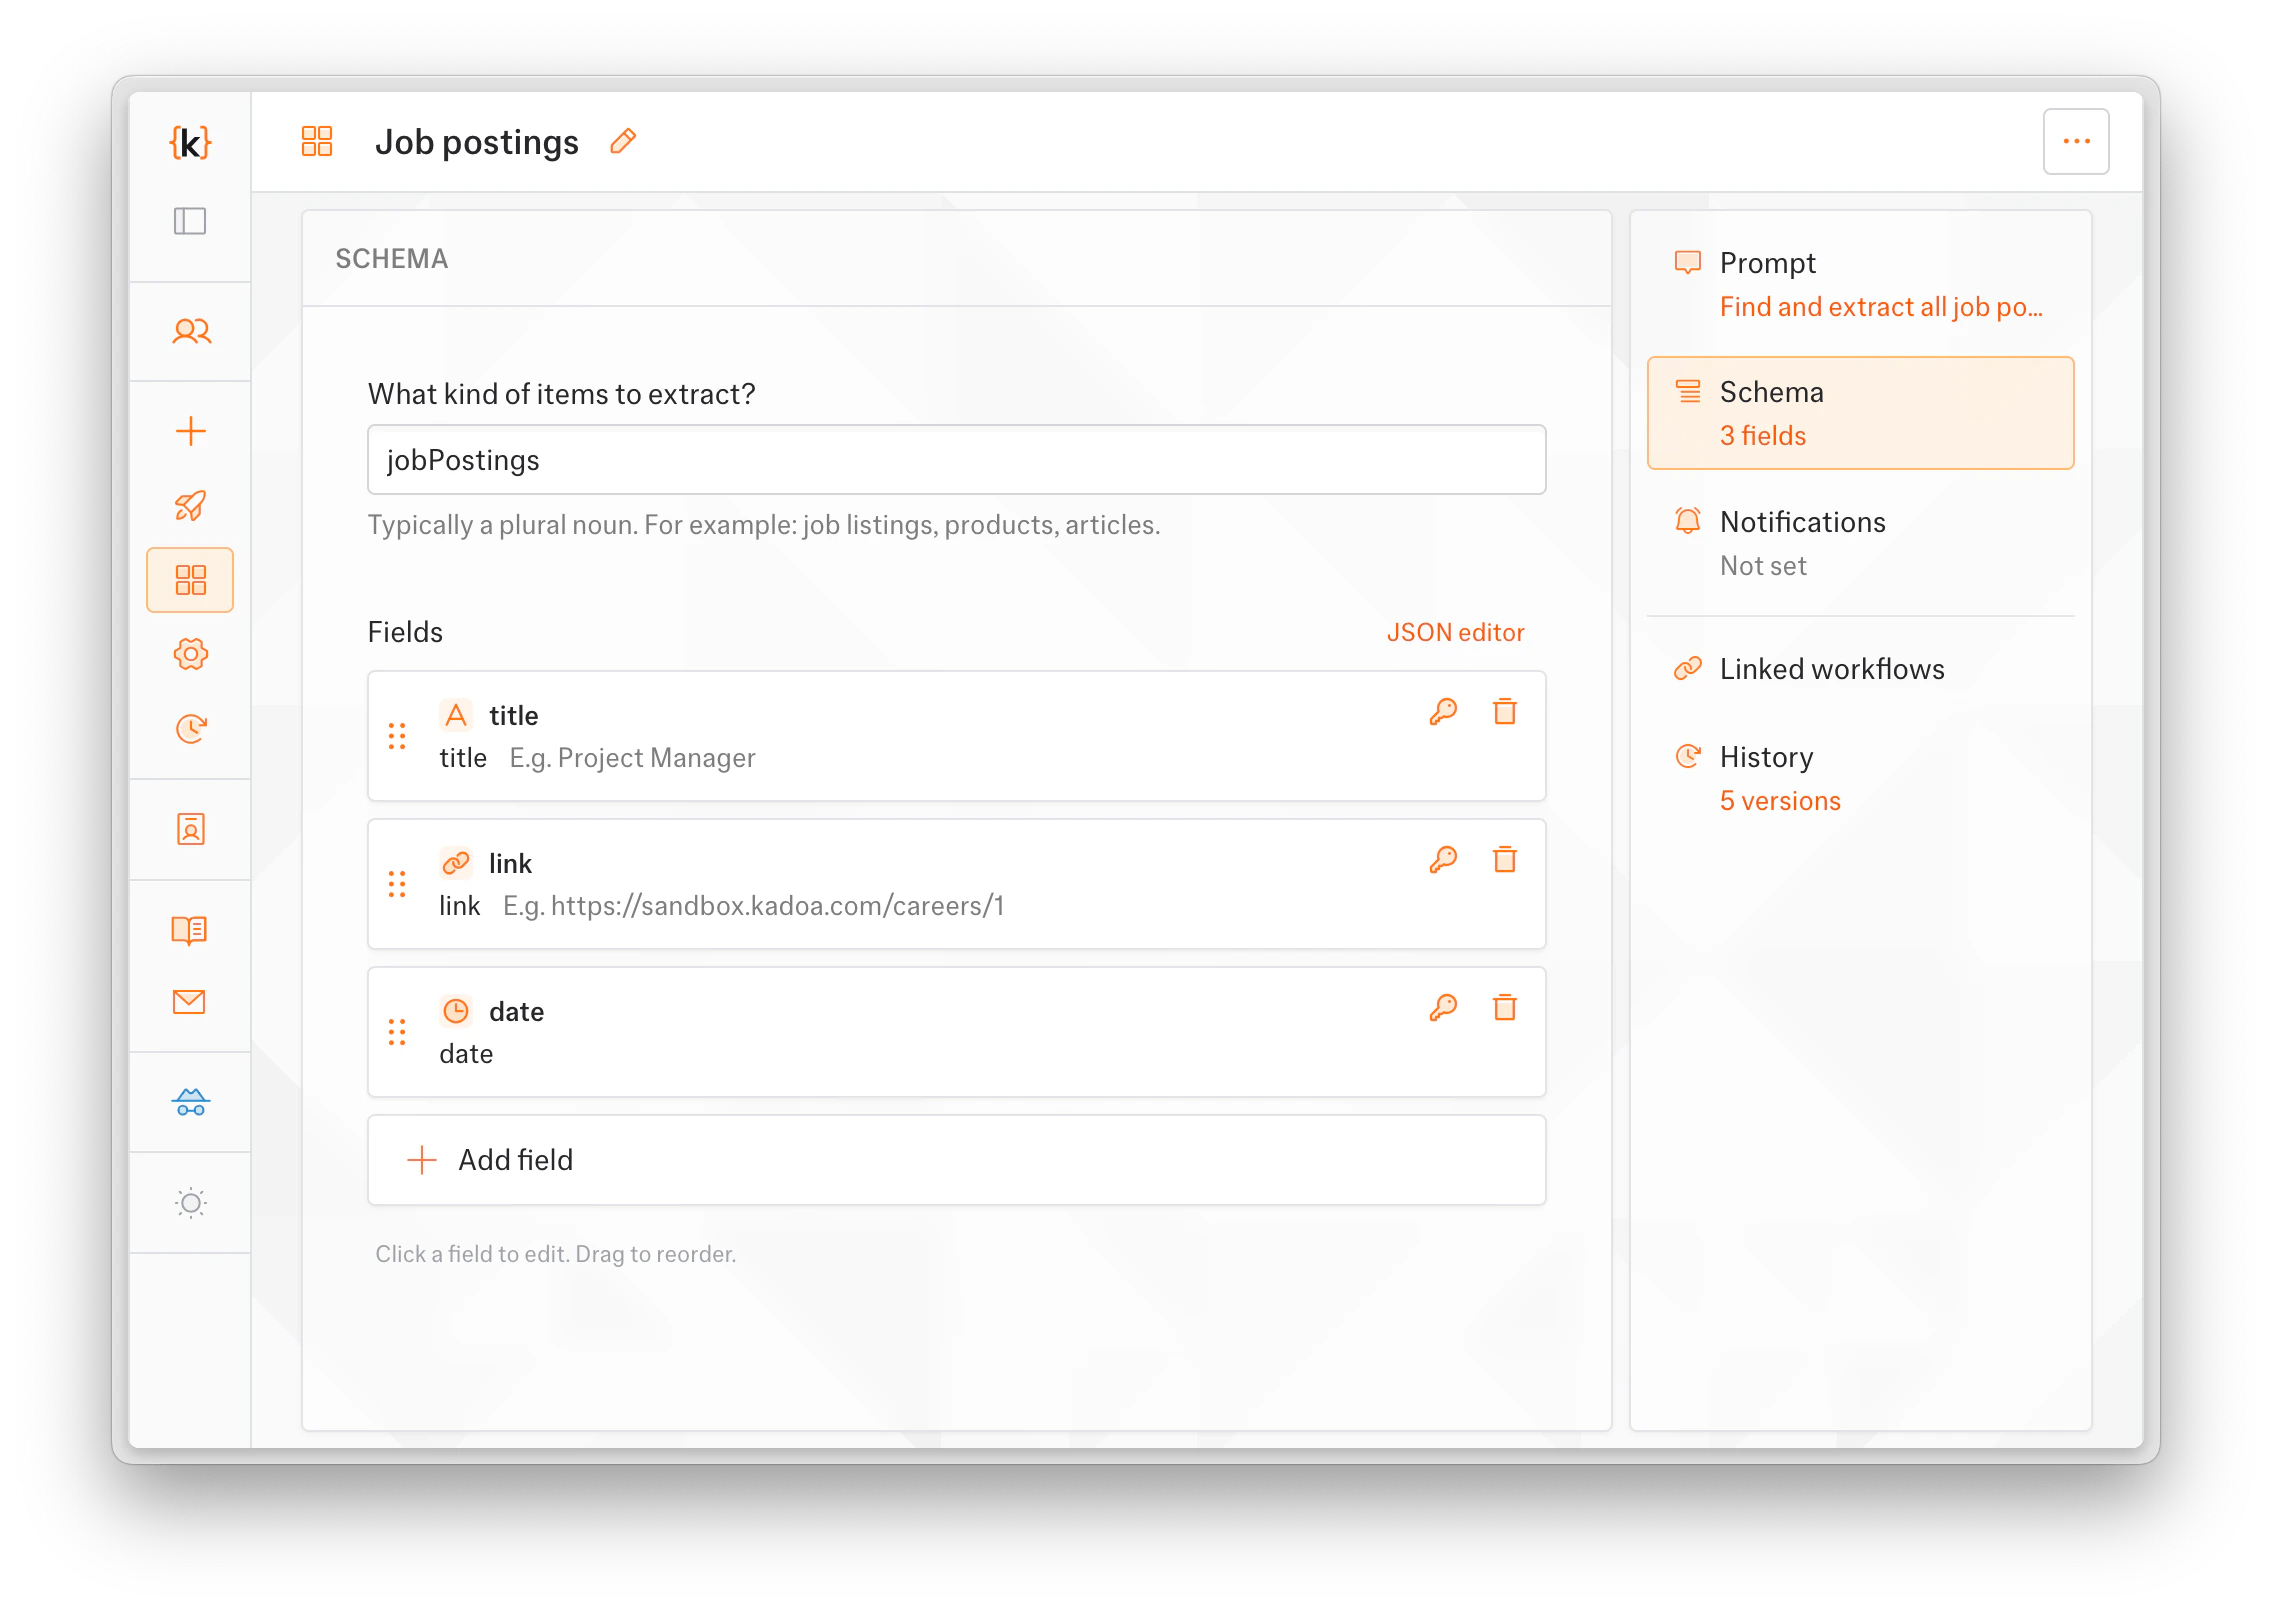The width and height of the screenshot is (2272, 1612).
Task: Select the Linked workflows section
Action: click(1831, 668)
